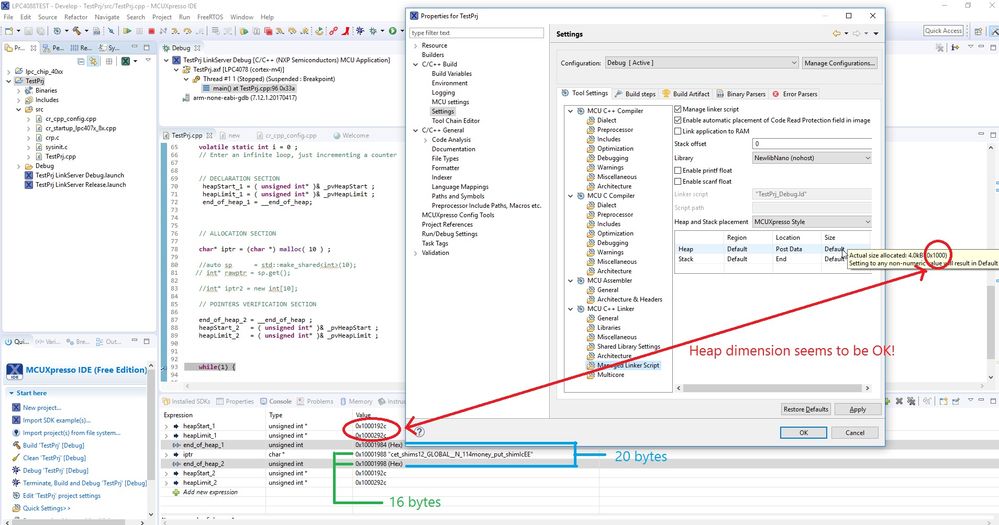Enable printf float checkbox
The image size is (999, 525).
point(678,170)
